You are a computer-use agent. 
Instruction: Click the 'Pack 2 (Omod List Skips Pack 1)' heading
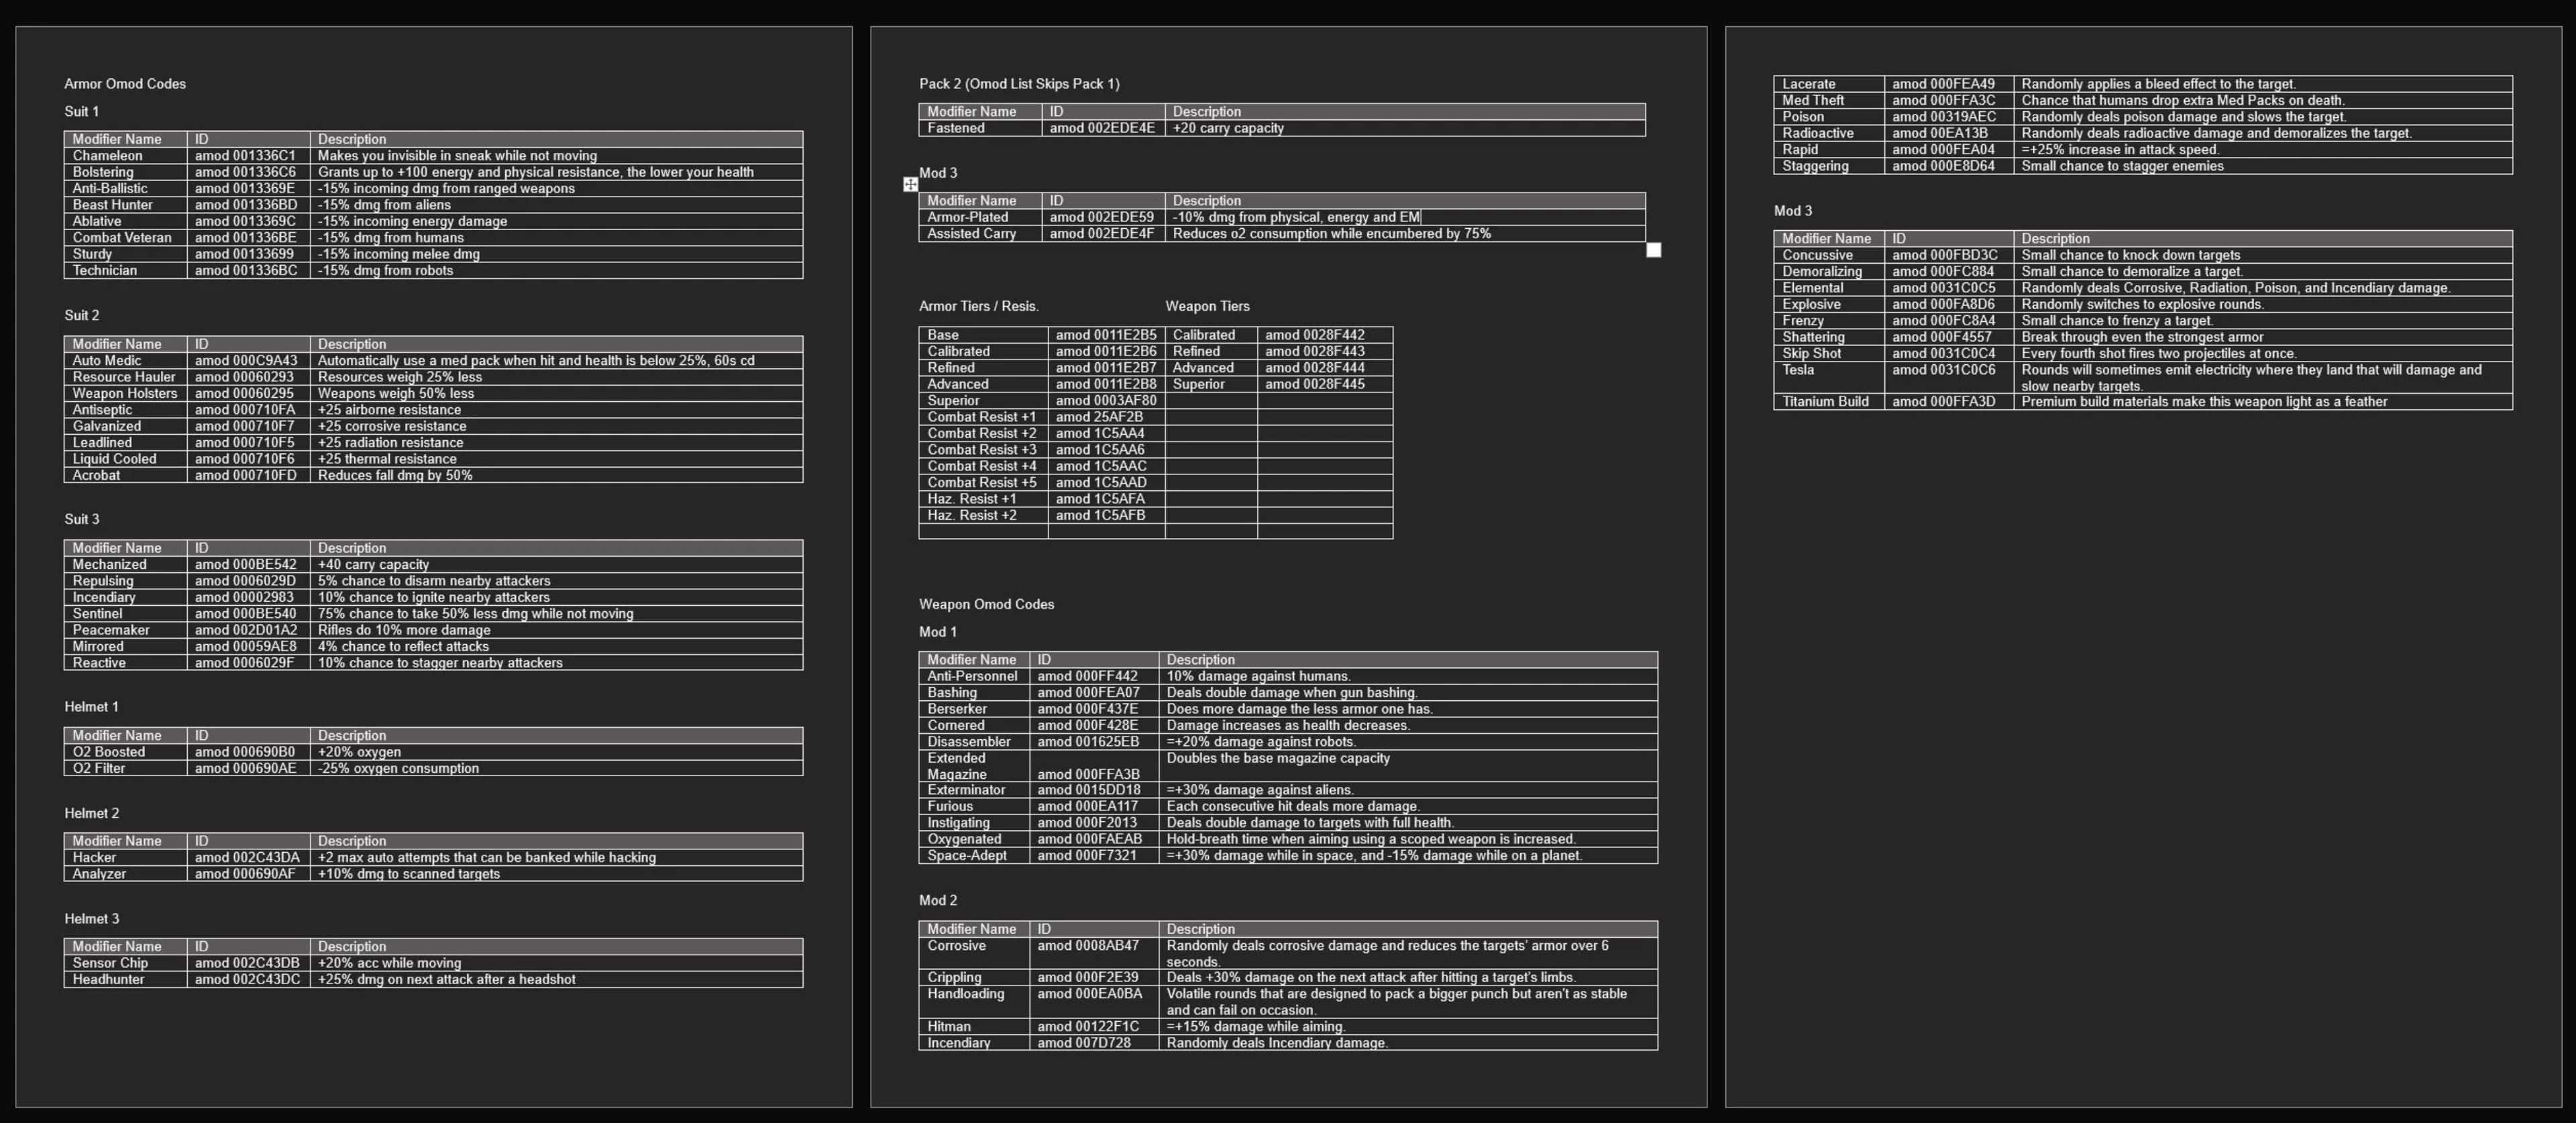[x=1019, y=84]
